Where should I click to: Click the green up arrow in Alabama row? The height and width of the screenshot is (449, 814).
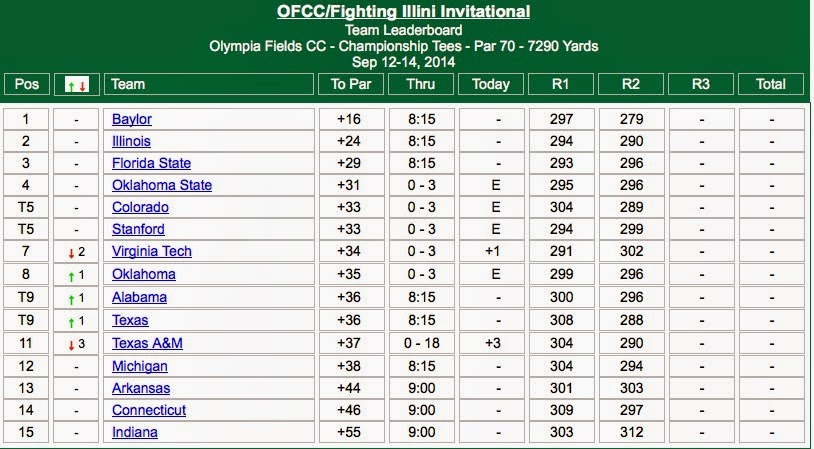[72, 300]
